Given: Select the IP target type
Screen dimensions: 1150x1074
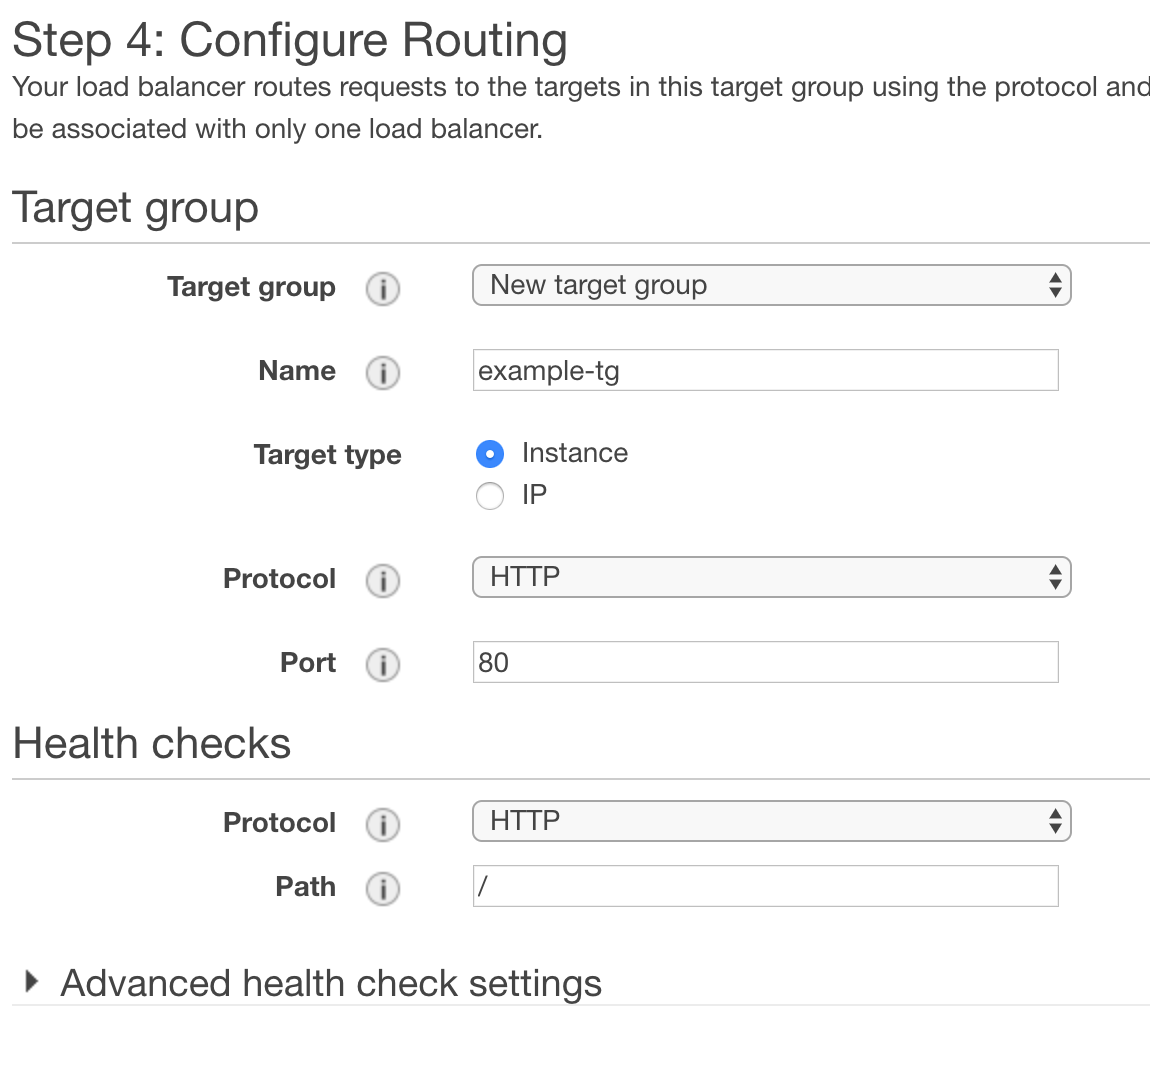Looking at the screenshot, I should tap(490, 496).
